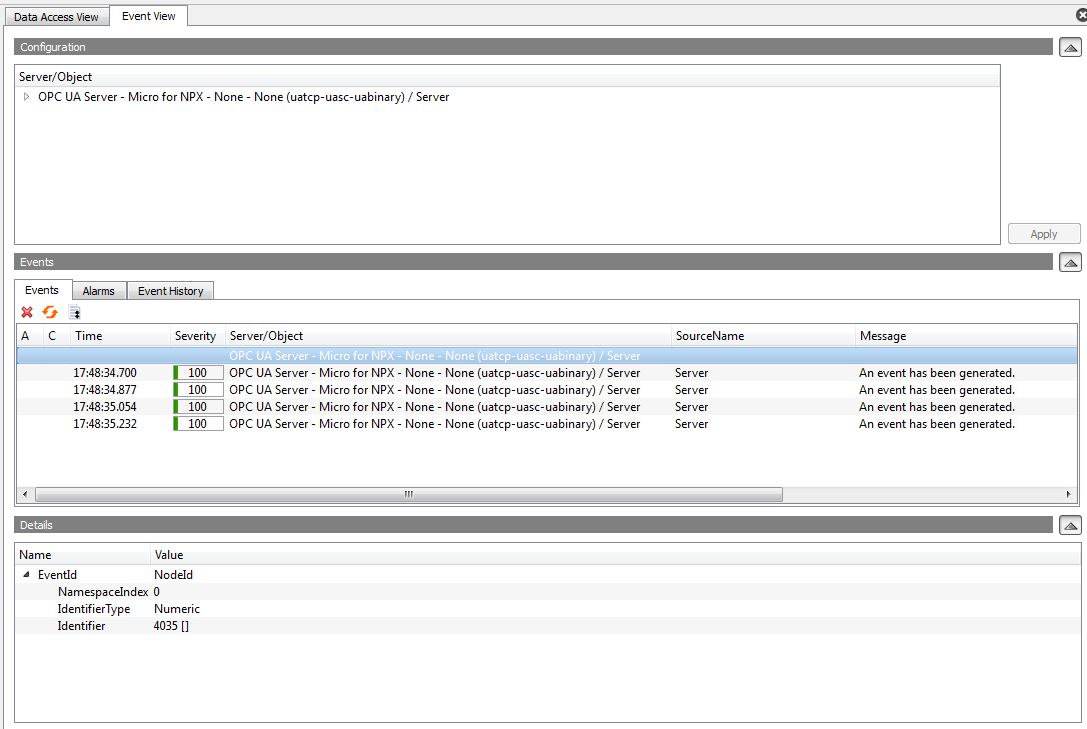Open the Event History tab
This screenshot has width=1087, height=729.
tap(171, 291)
